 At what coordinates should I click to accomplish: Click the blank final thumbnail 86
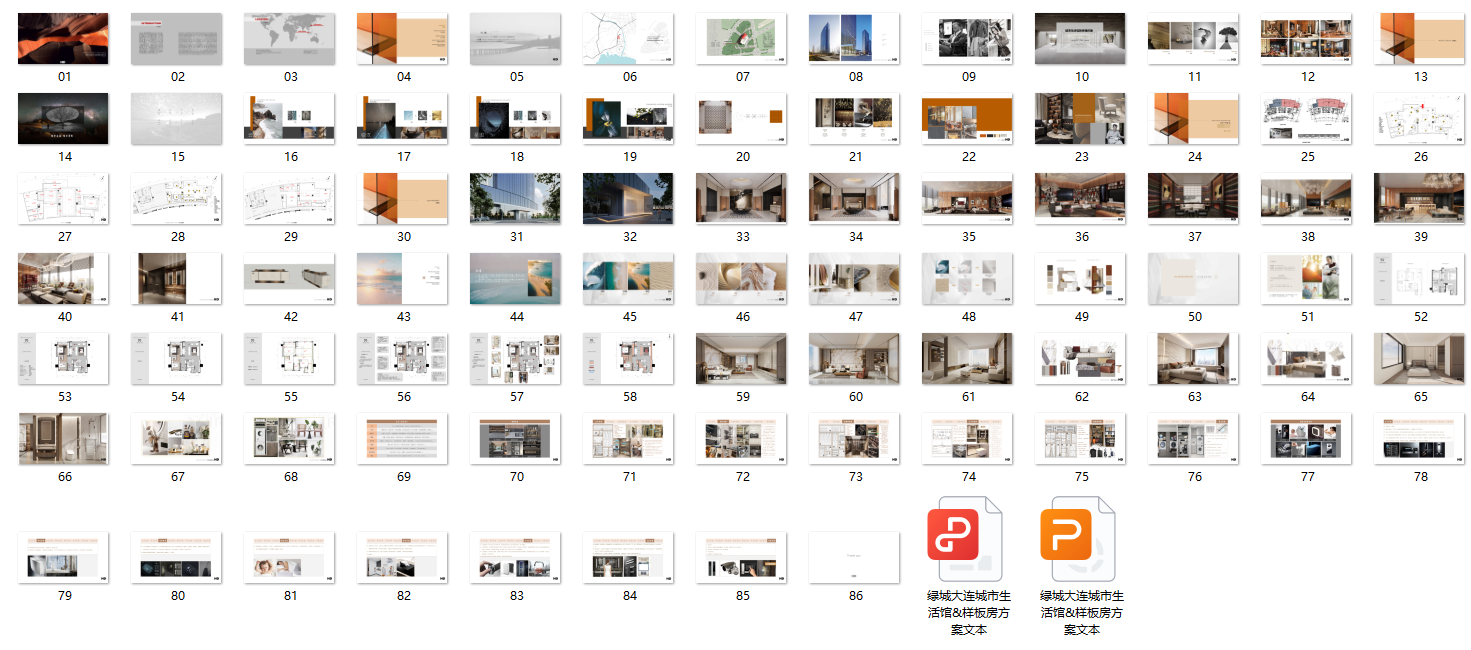point(855,558)
